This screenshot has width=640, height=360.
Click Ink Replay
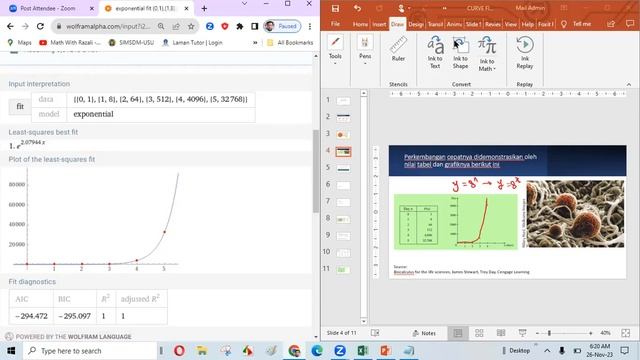524,52
